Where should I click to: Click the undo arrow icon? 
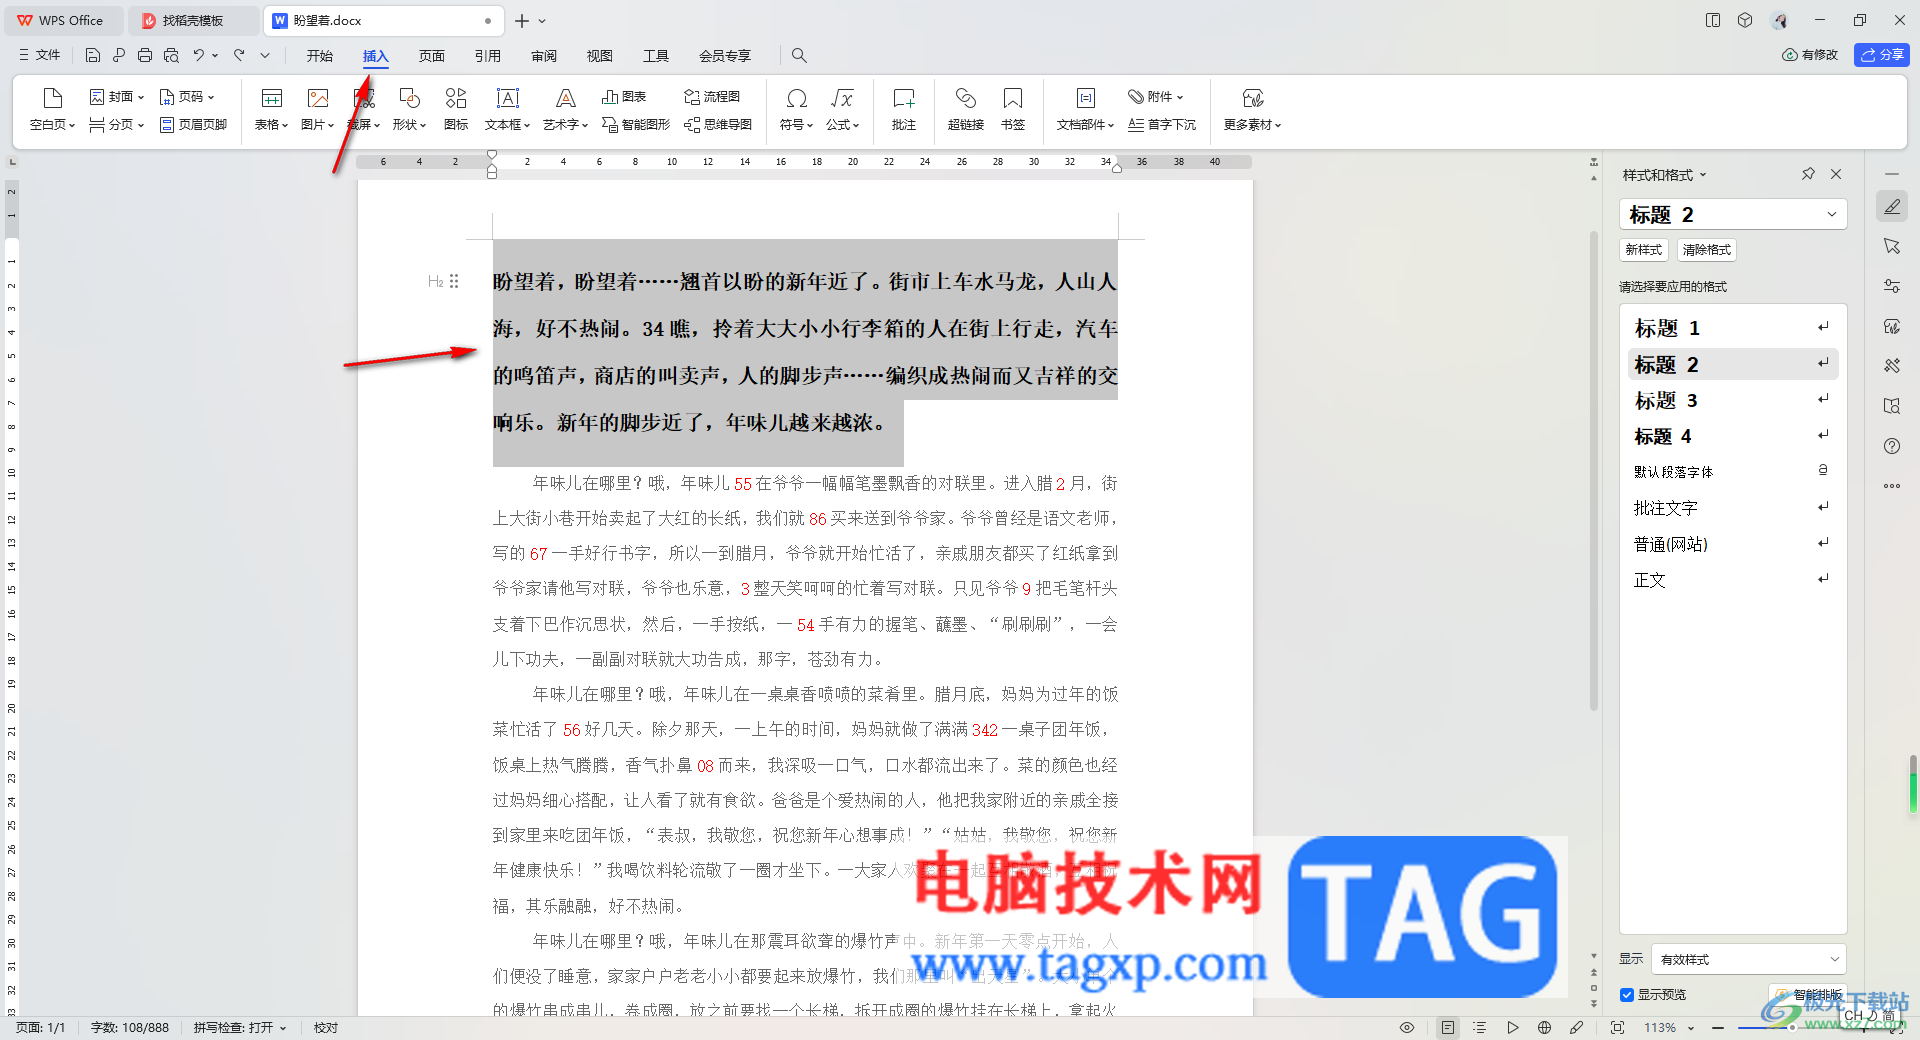(x=199, y=56)
